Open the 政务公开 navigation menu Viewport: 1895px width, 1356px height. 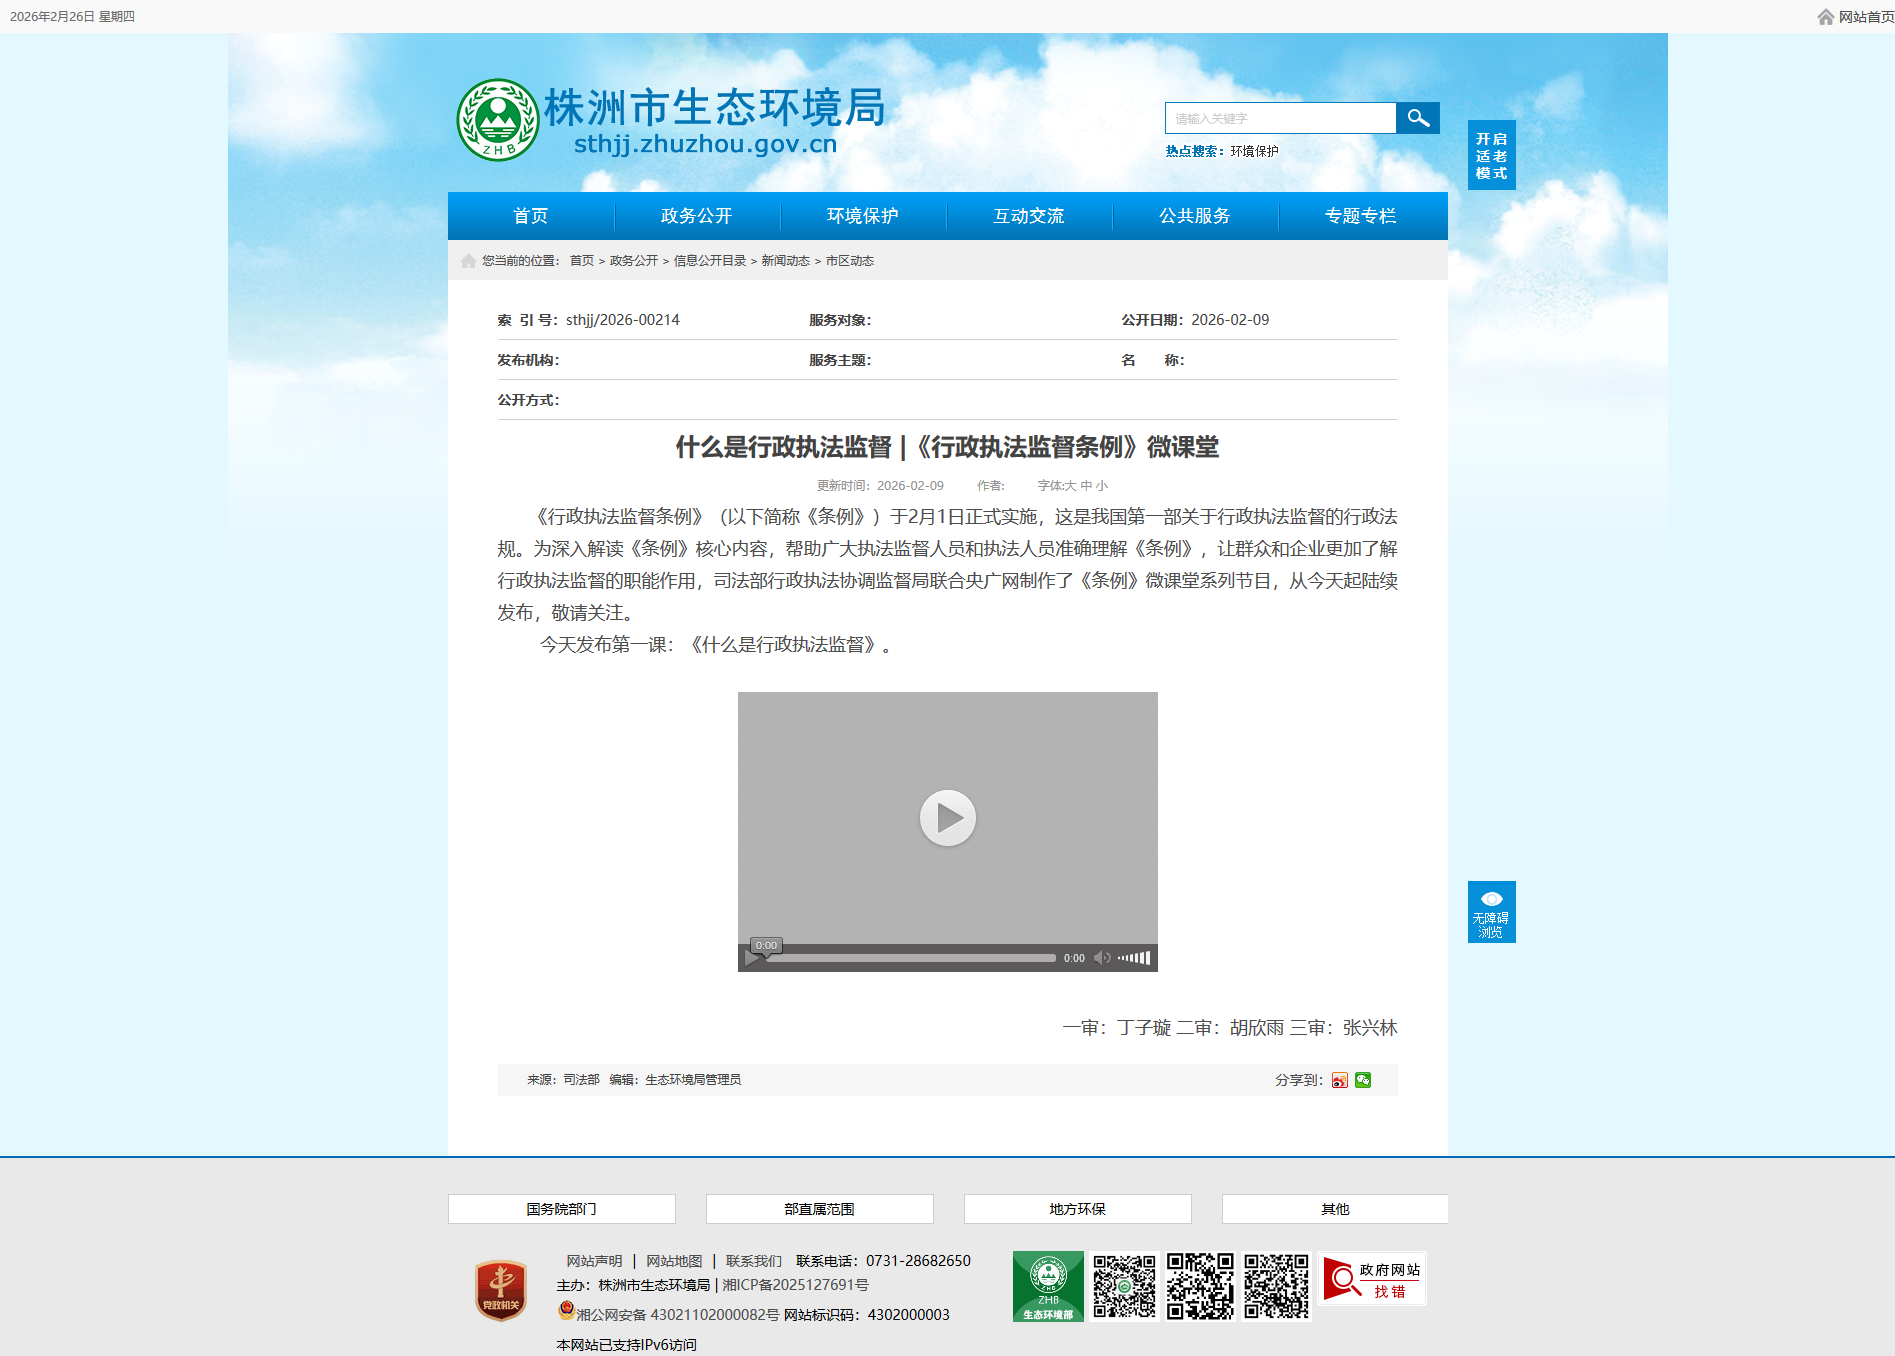coord(696,216)
